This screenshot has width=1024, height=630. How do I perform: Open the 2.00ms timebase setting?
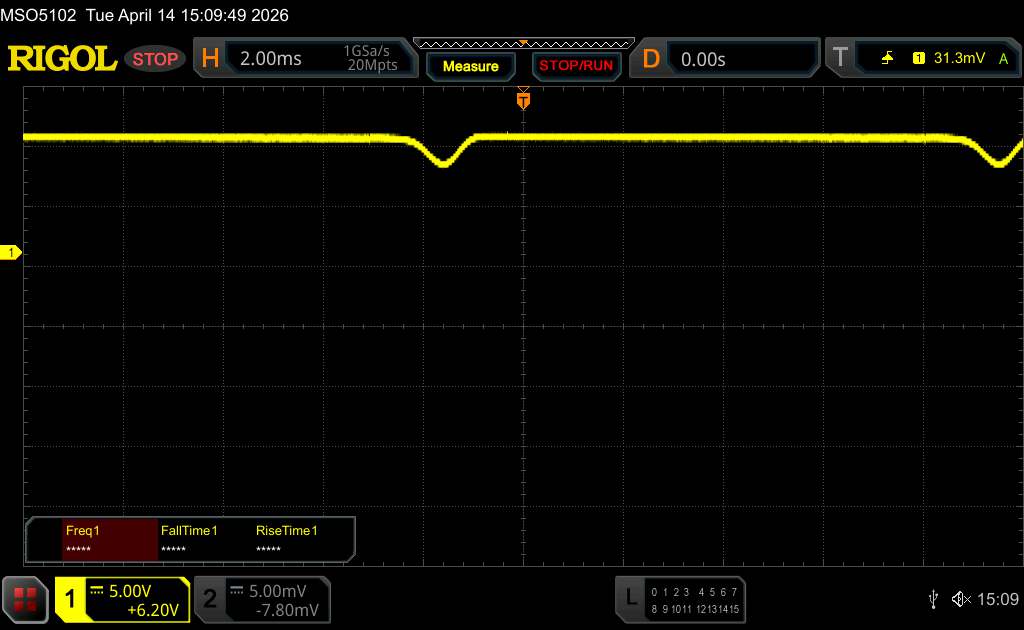[270, 59]
